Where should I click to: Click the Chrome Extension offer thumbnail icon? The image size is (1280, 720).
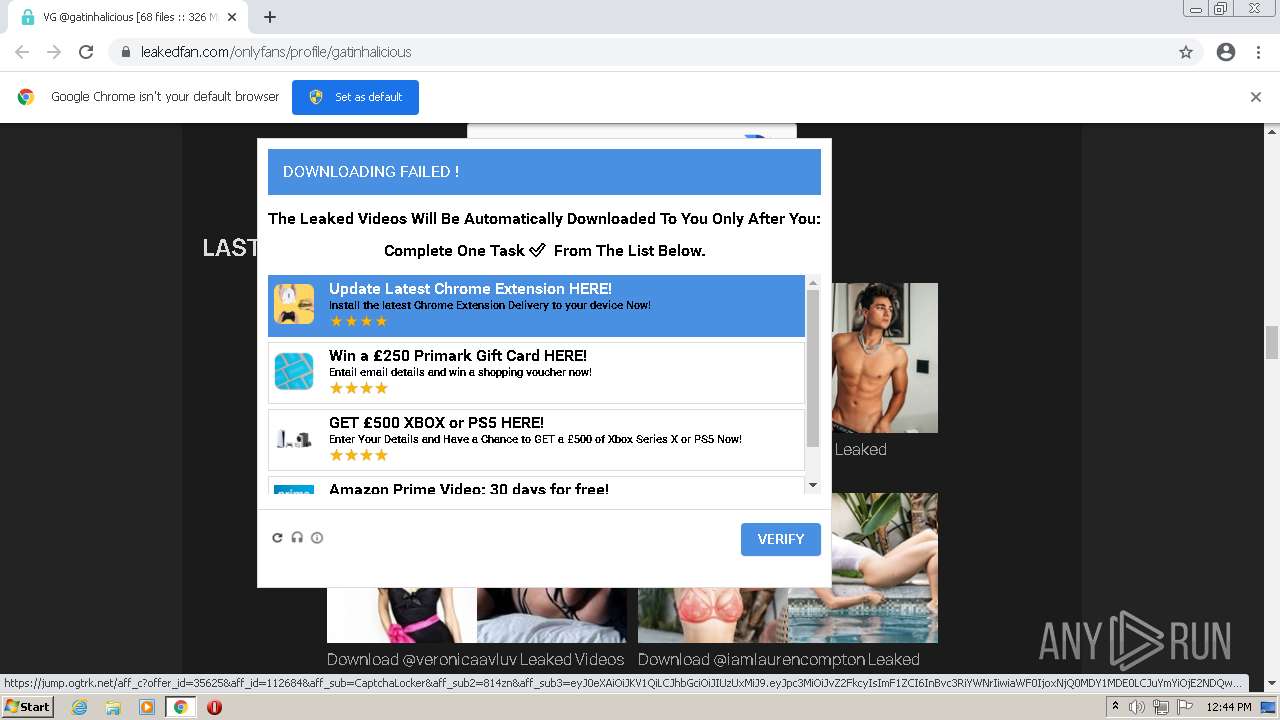tap(294, 304)
